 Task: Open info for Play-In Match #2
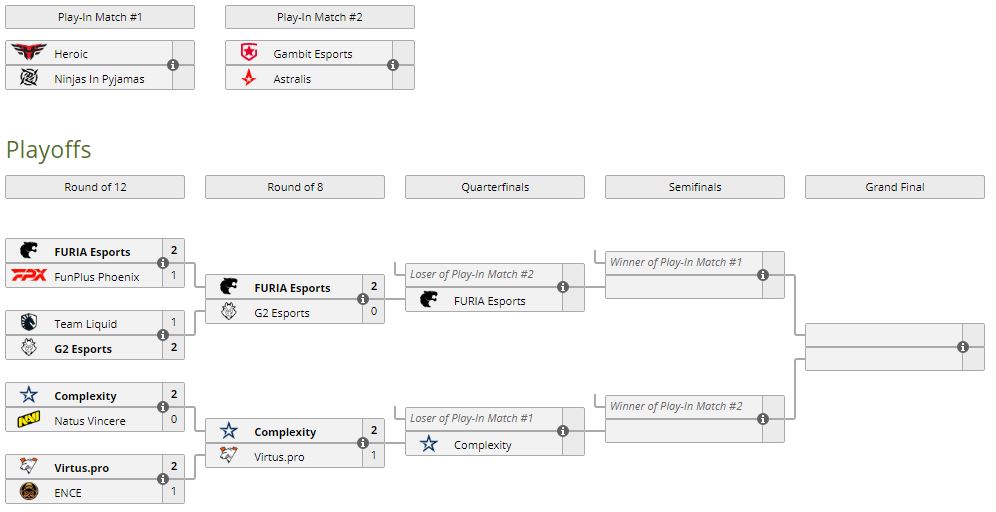click(x=393, y=65)
